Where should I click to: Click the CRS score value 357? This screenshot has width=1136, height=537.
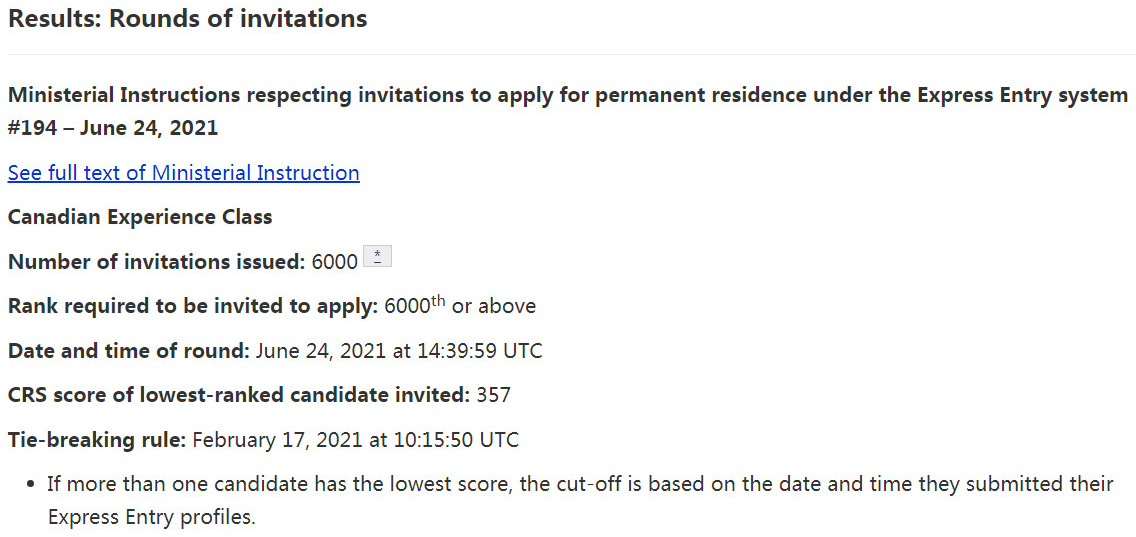click(493, 395)
